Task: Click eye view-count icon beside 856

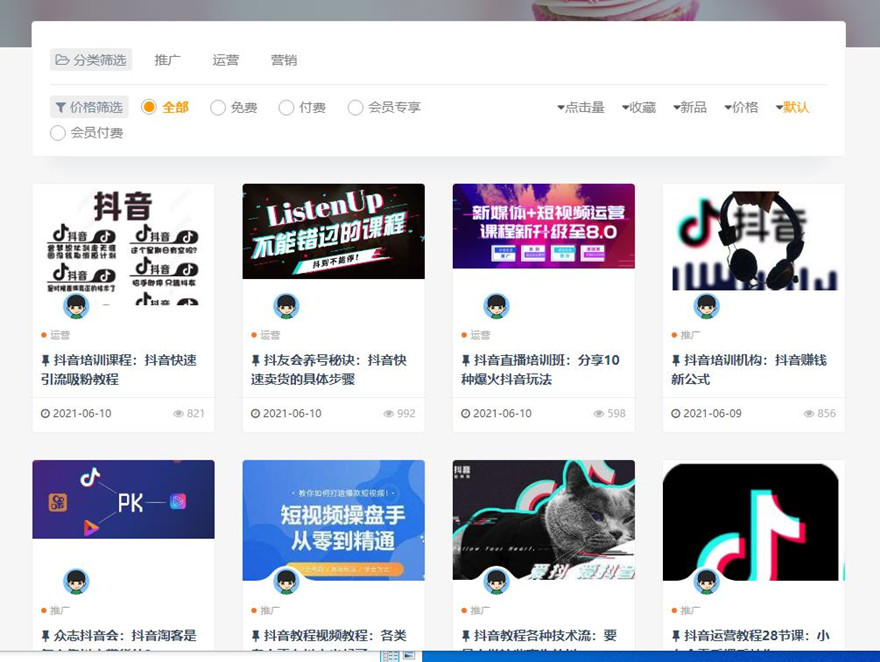Action: (809, 413)
